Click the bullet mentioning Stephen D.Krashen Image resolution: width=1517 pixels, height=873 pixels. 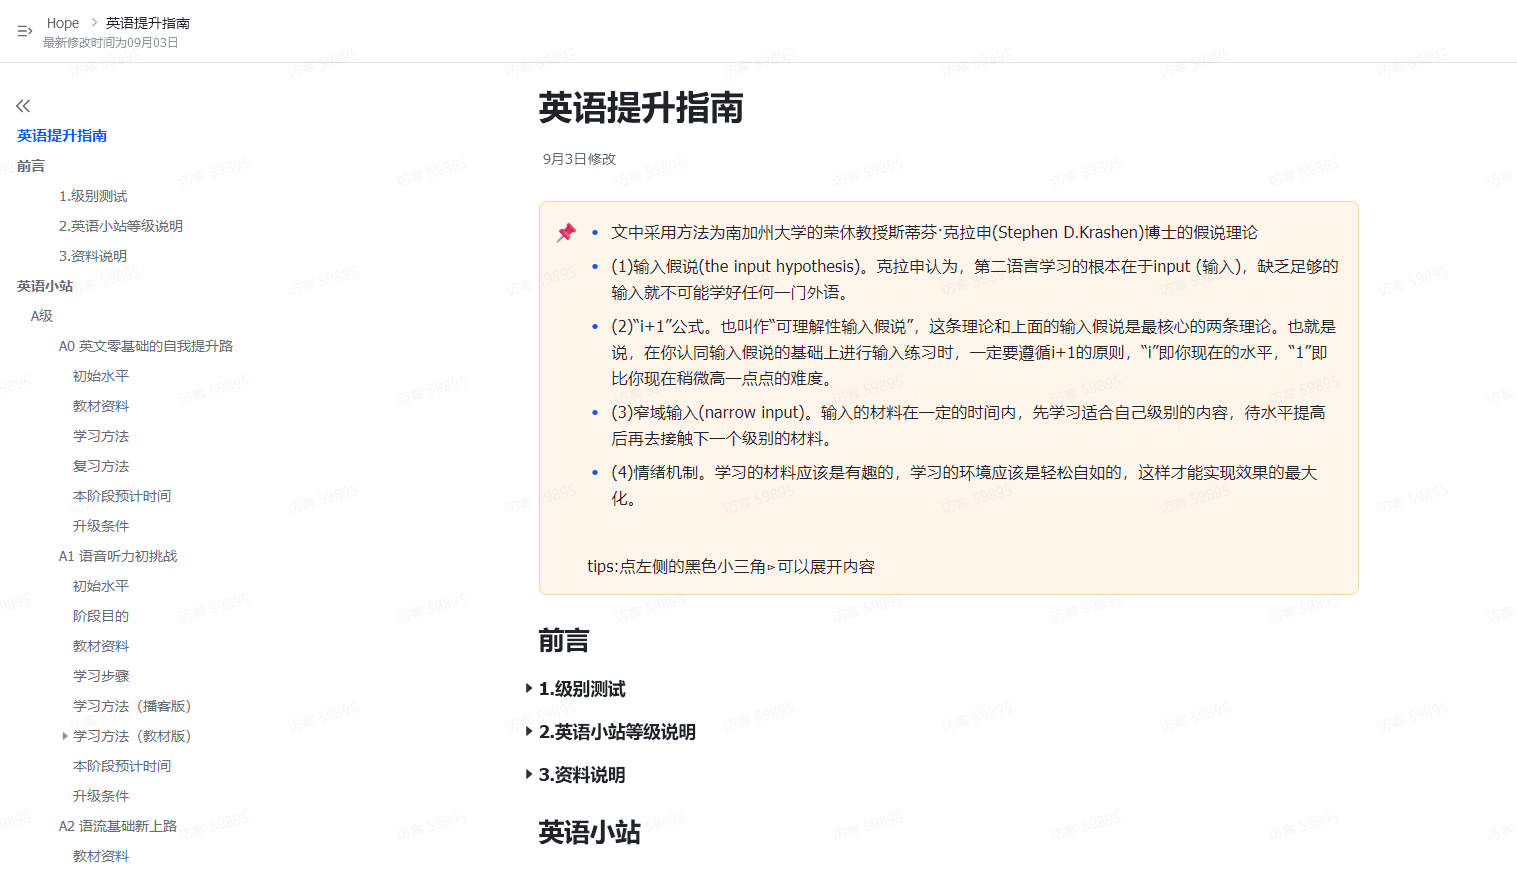tap(934, 233)
